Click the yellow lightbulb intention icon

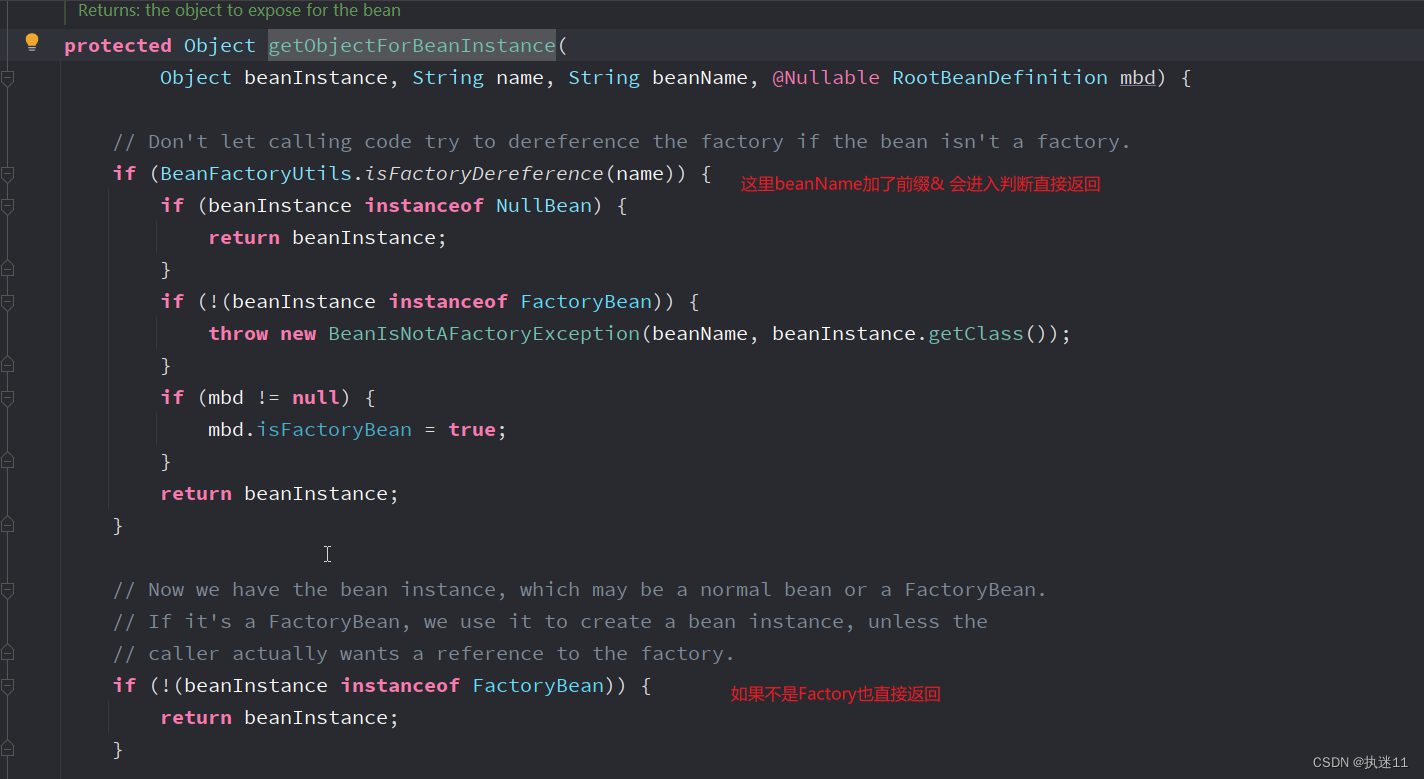coord(32,42)
